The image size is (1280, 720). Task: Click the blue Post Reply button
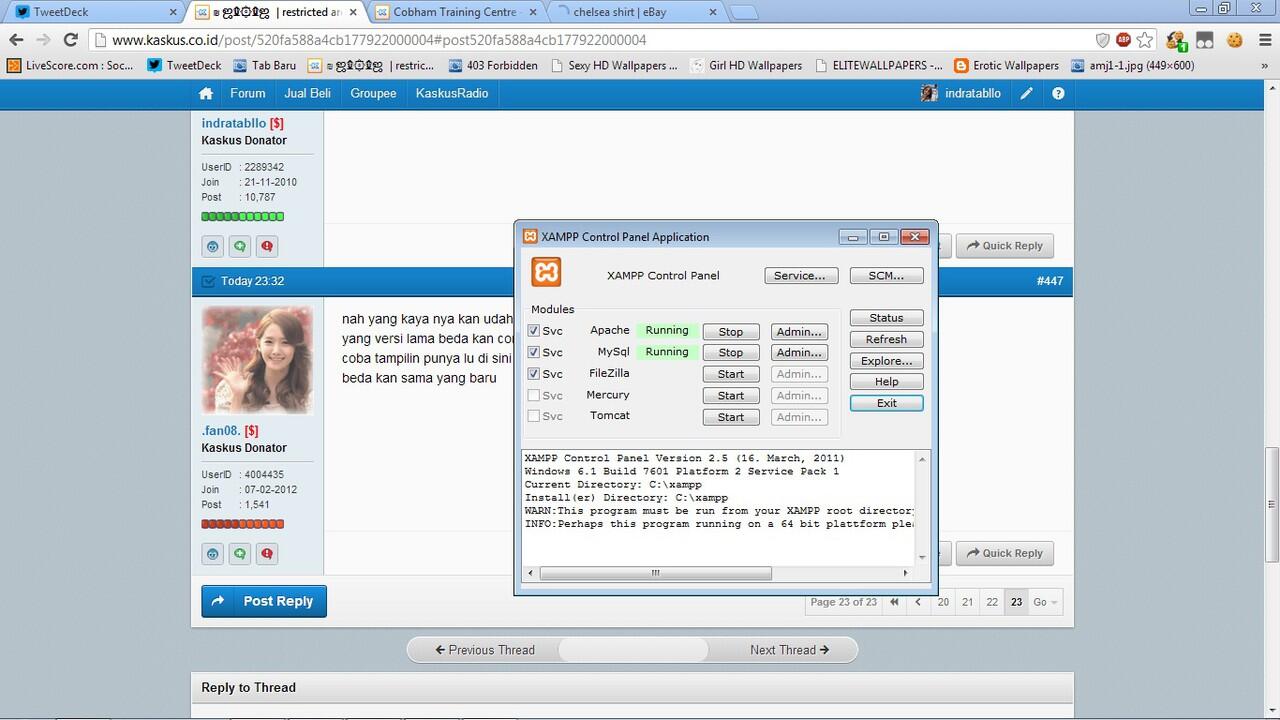(x=264, y=601)
